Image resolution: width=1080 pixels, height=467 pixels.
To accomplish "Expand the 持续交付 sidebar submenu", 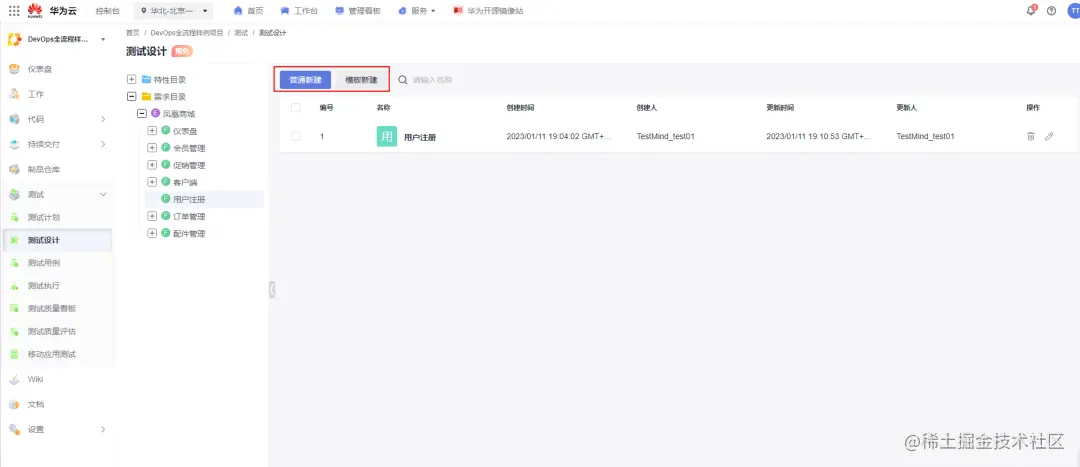I will tap(103, 144).
